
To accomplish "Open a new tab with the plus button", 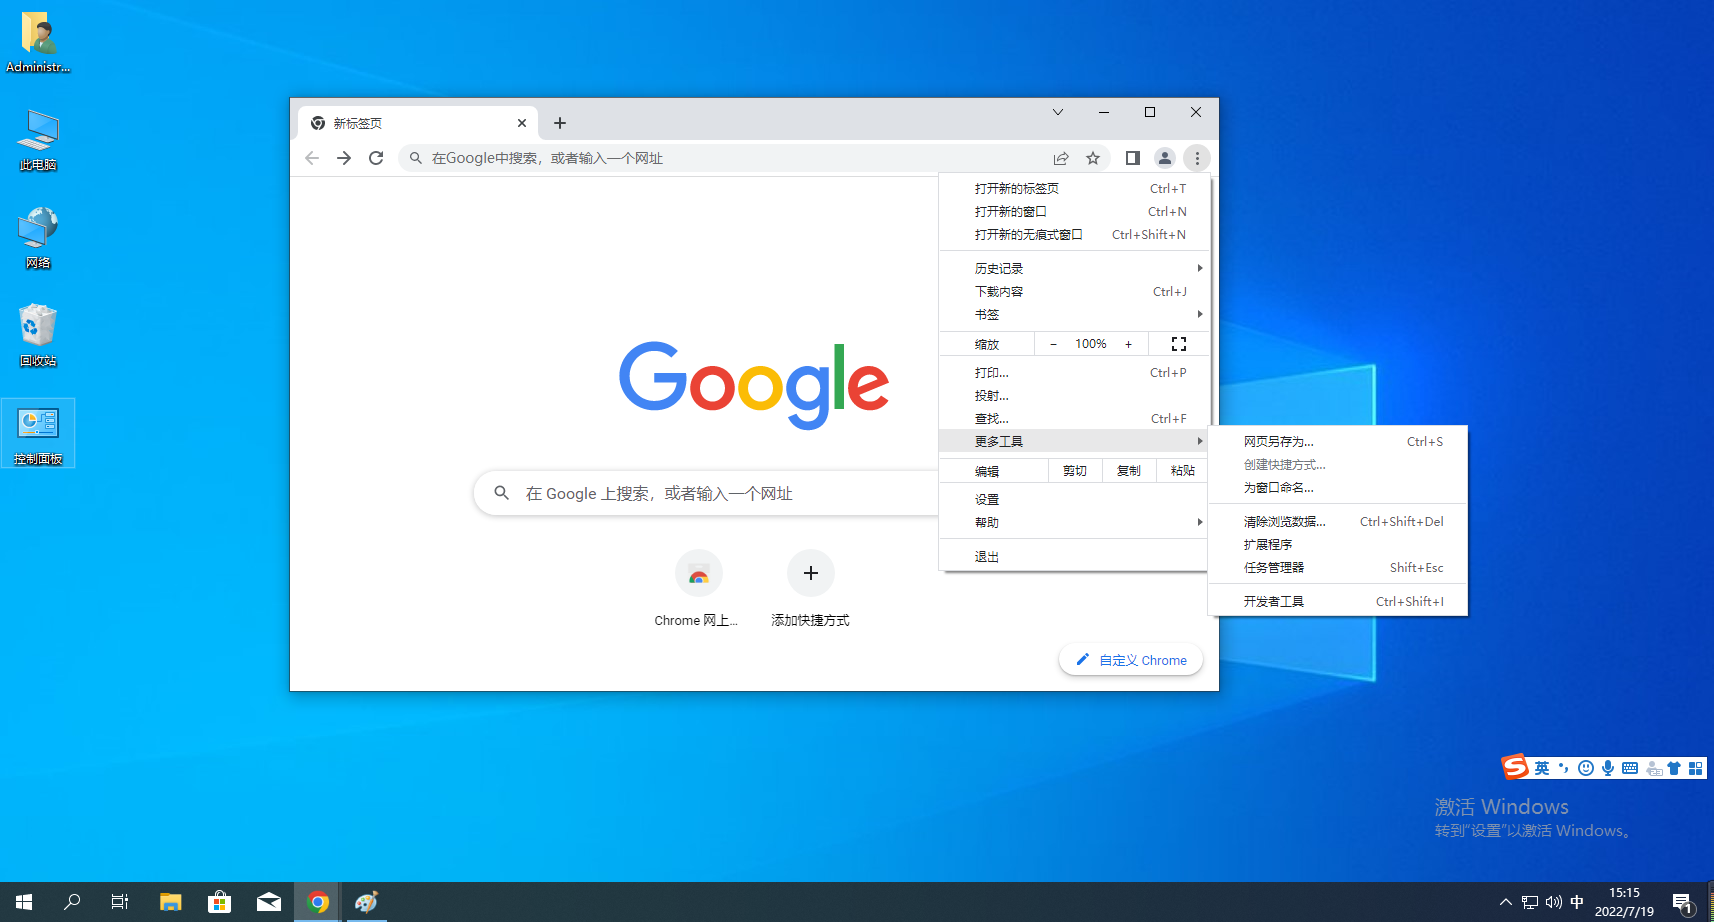I will (560, 123).
